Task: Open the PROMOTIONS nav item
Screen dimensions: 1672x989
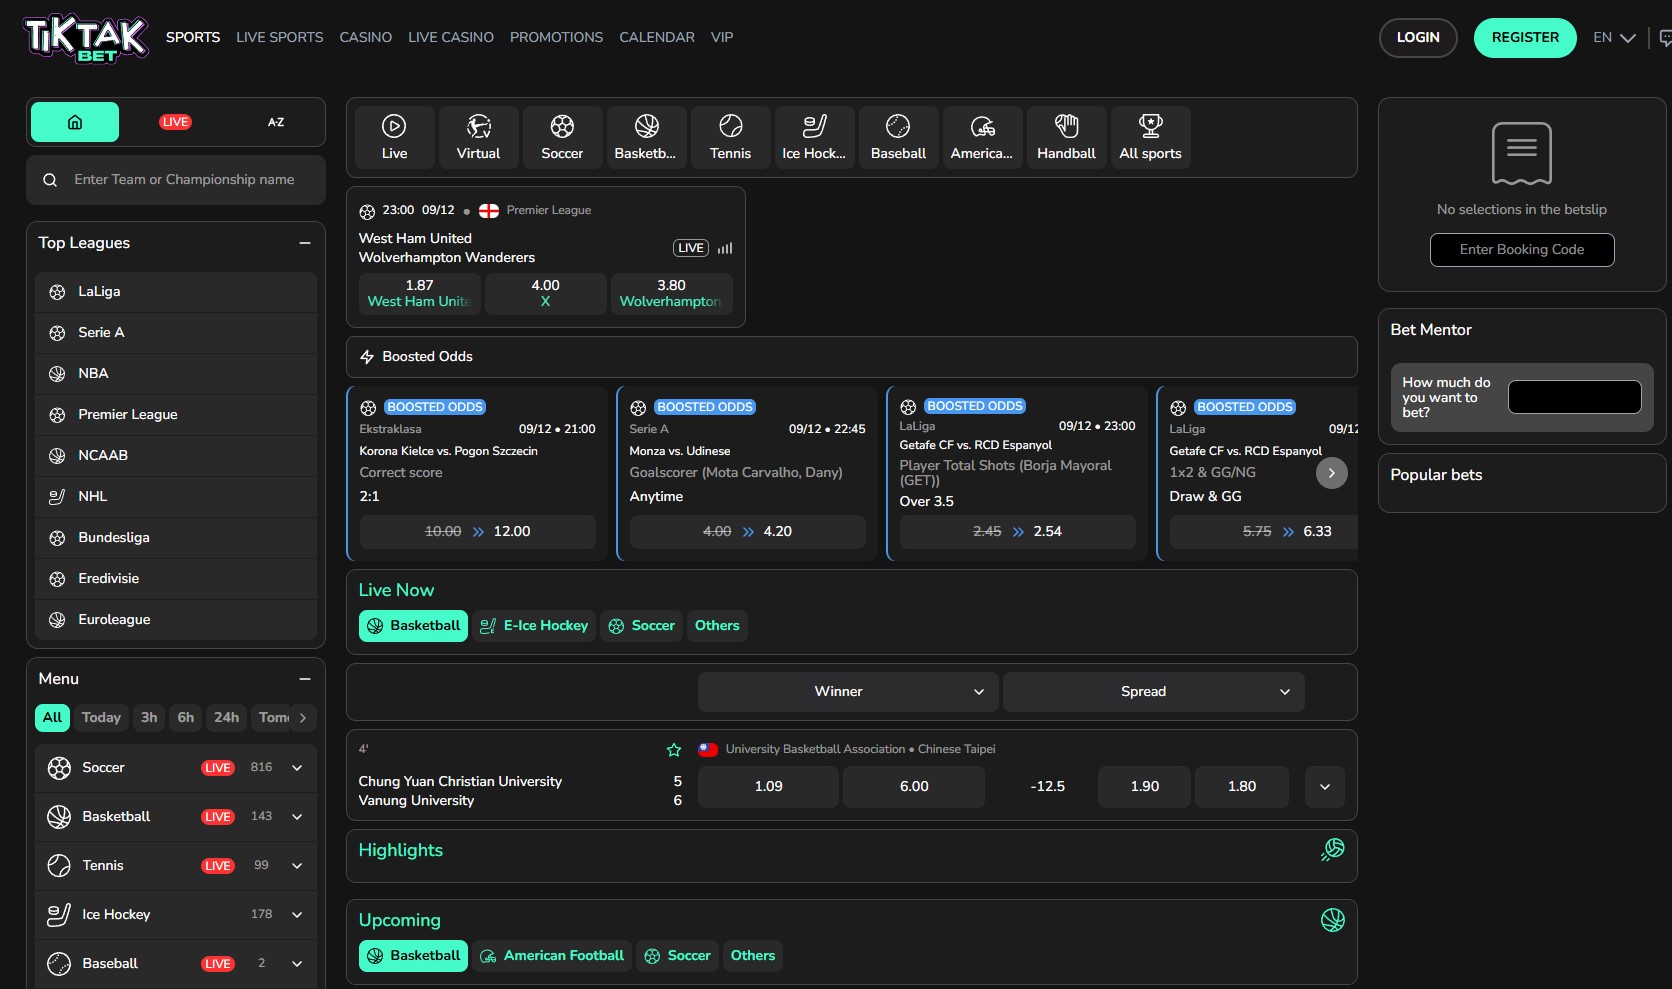Action: point(556,38)
